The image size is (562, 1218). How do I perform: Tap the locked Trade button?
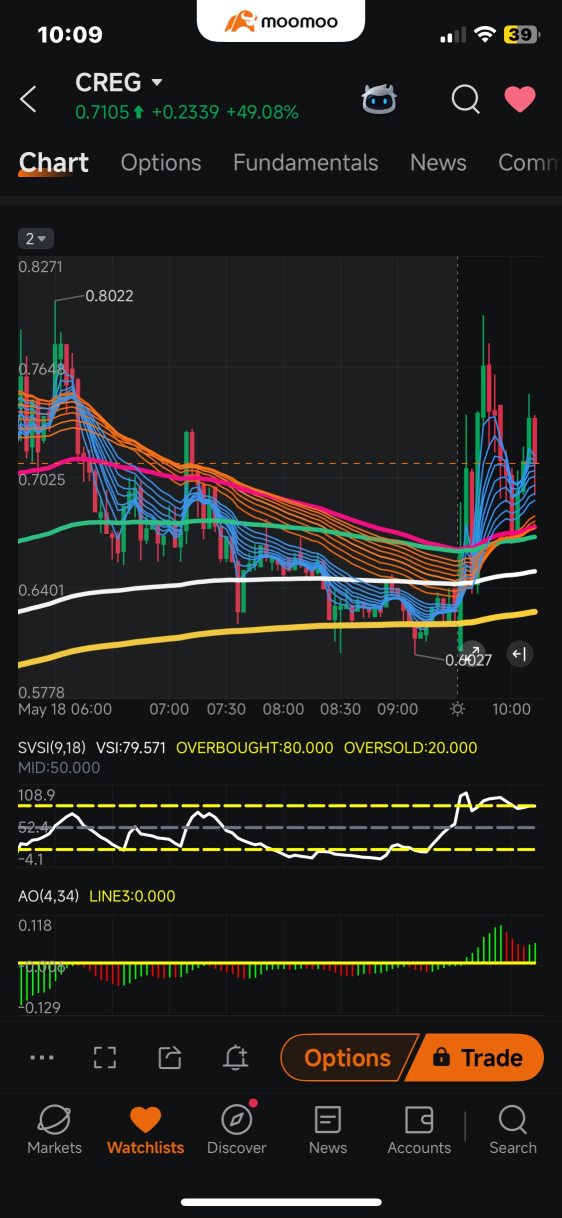(478, 1058)
